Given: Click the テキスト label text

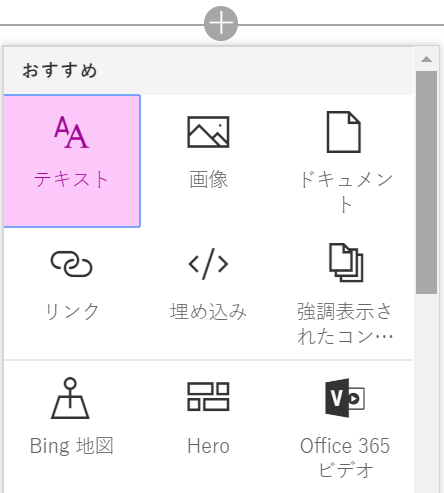Looking at the screenshot, I should [x=72, y=179].
